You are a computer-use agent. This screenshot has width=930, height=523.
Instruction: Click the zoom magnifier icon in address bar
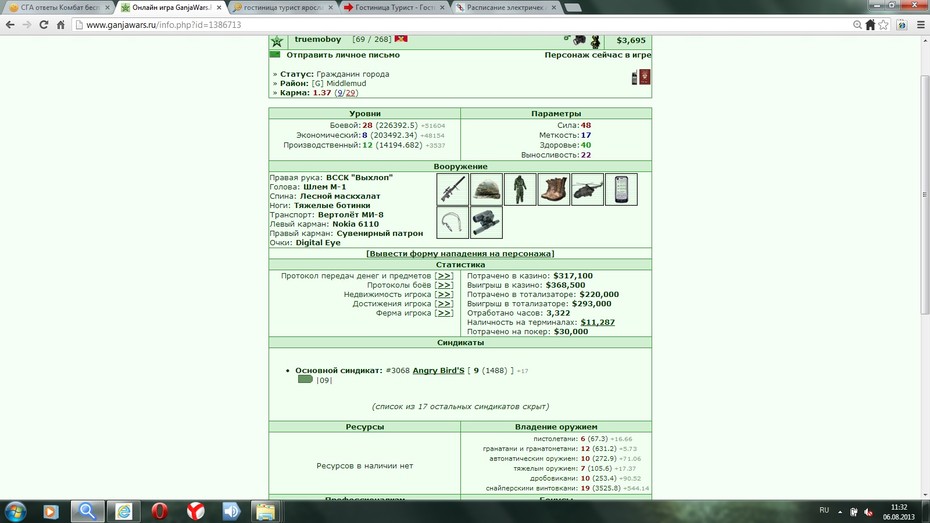click(x=857, y=25)
